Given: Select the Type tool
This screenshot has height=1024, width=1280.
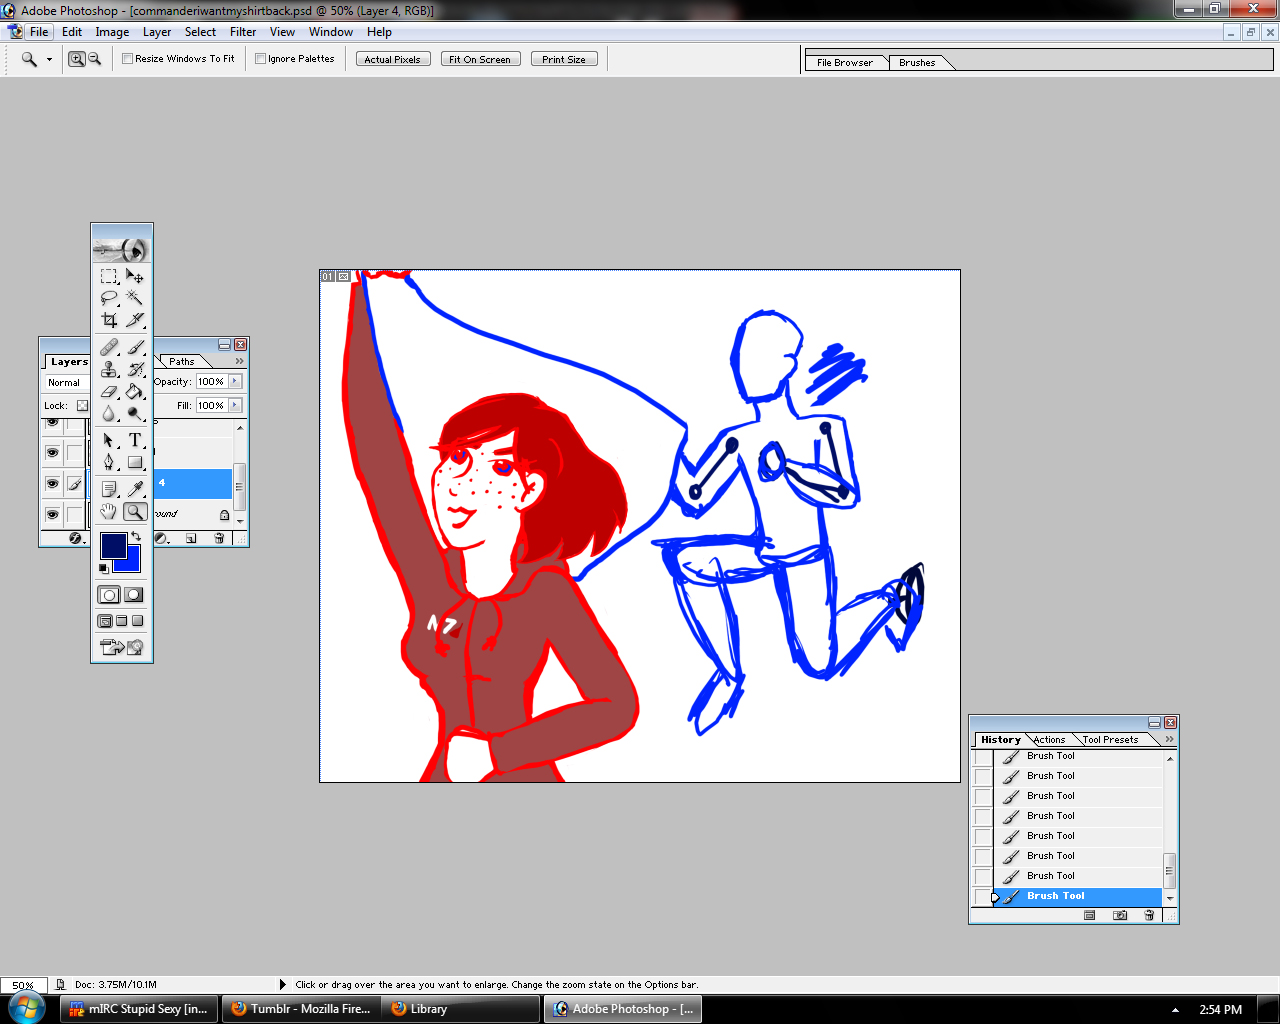Looking at the screenshot, I should coord(135,440).
